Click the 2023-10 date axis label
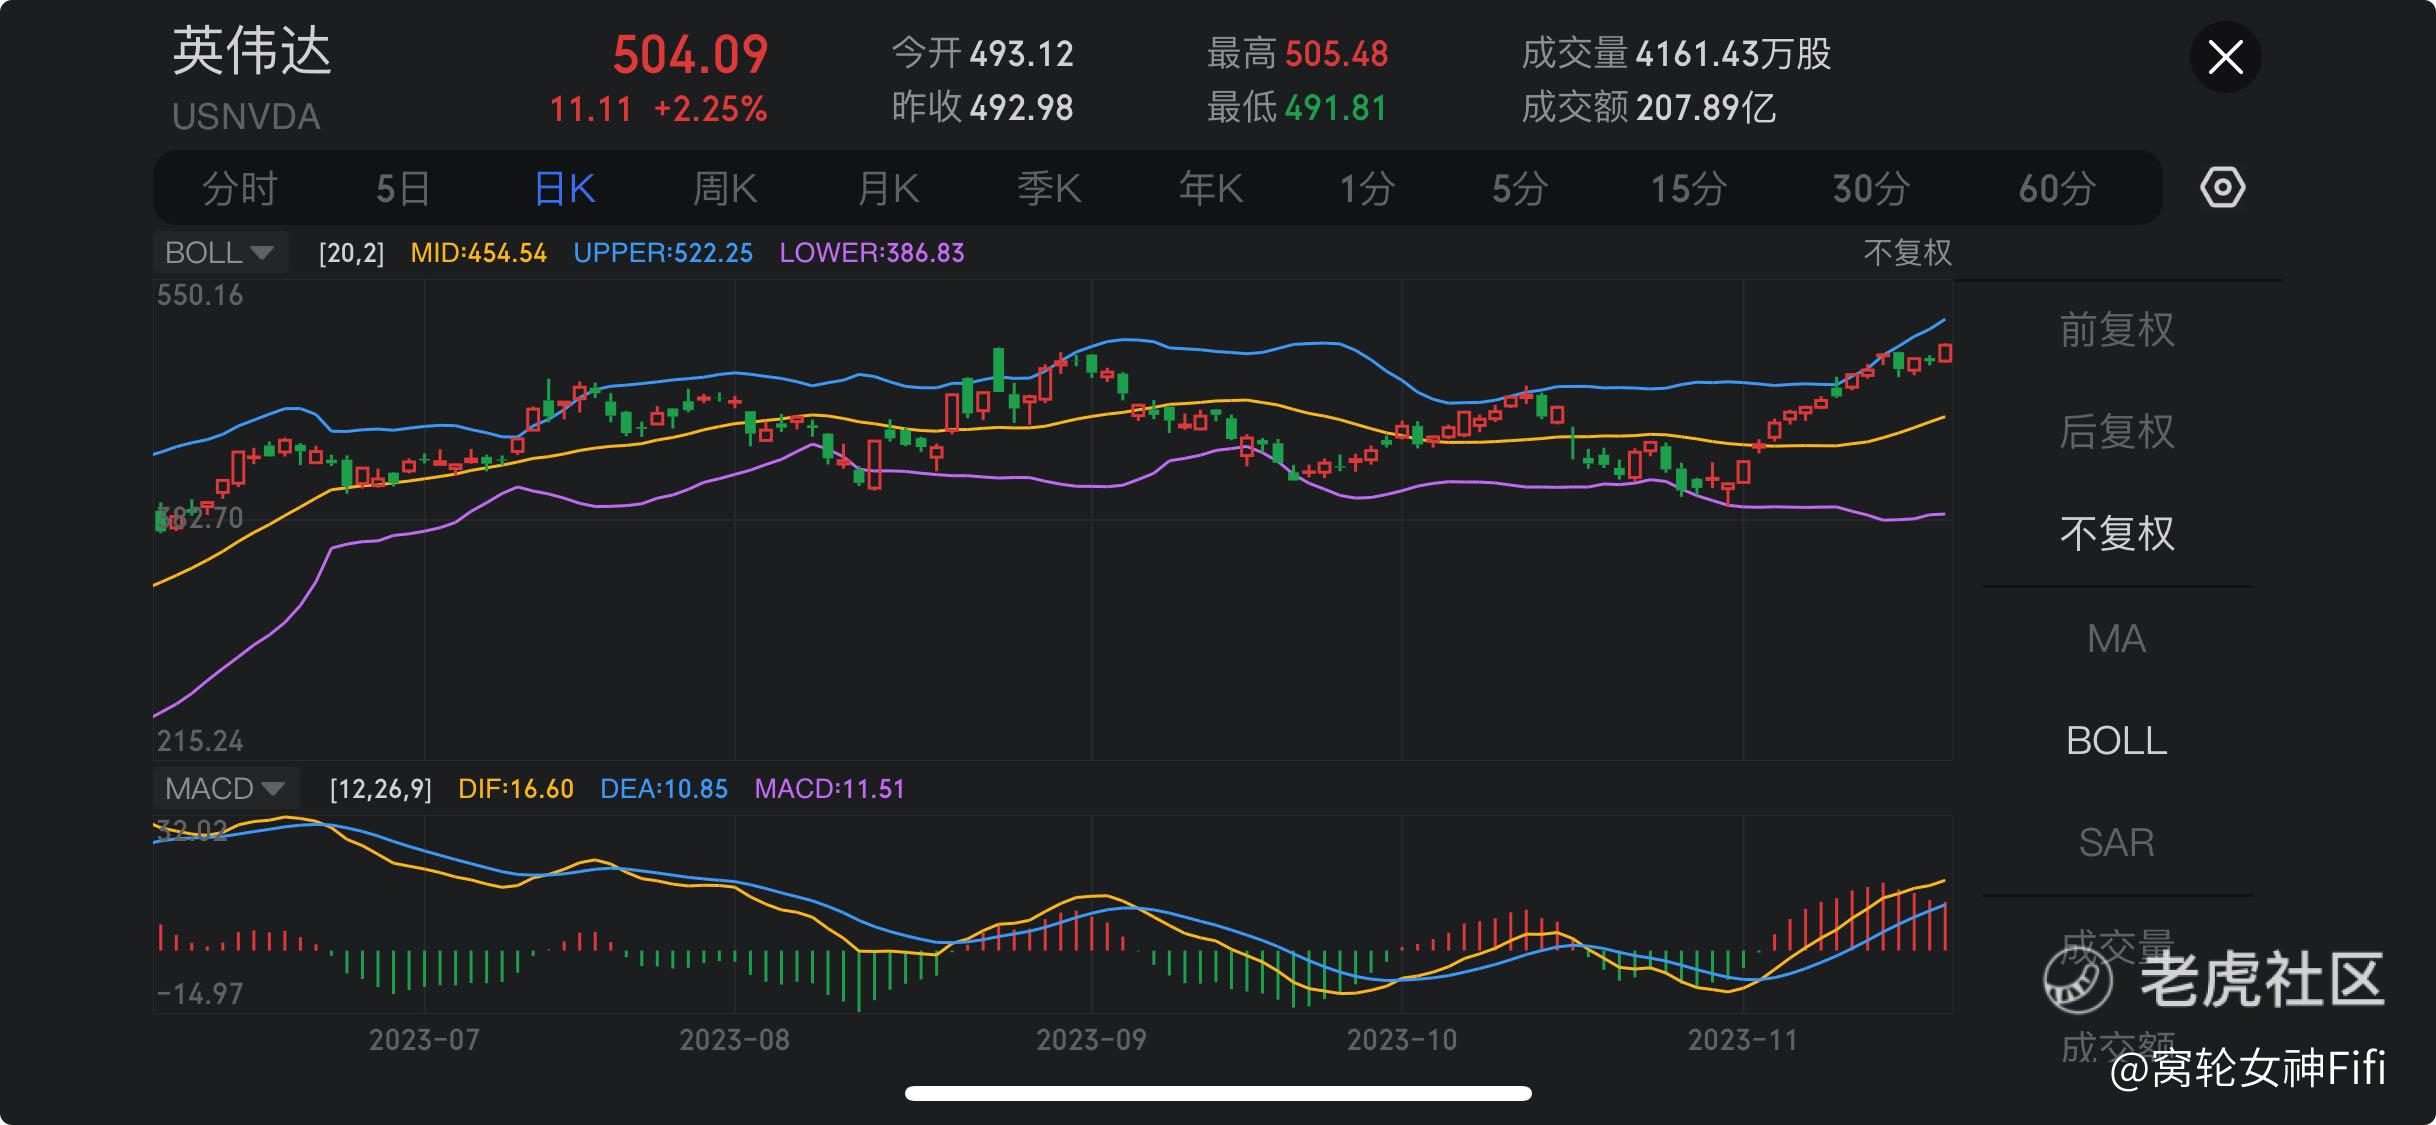 coord(1402,1040)
